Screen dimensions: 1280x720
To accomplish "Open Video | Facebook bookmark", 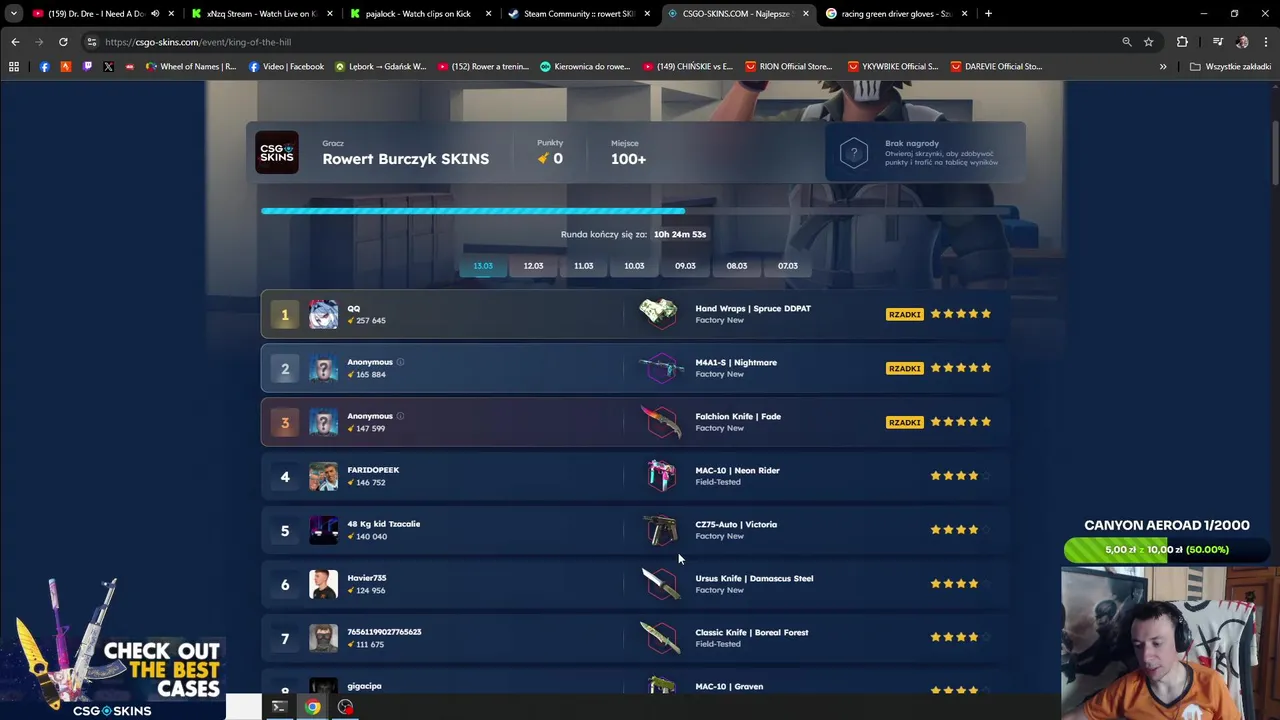I will [x=286, y=67].
